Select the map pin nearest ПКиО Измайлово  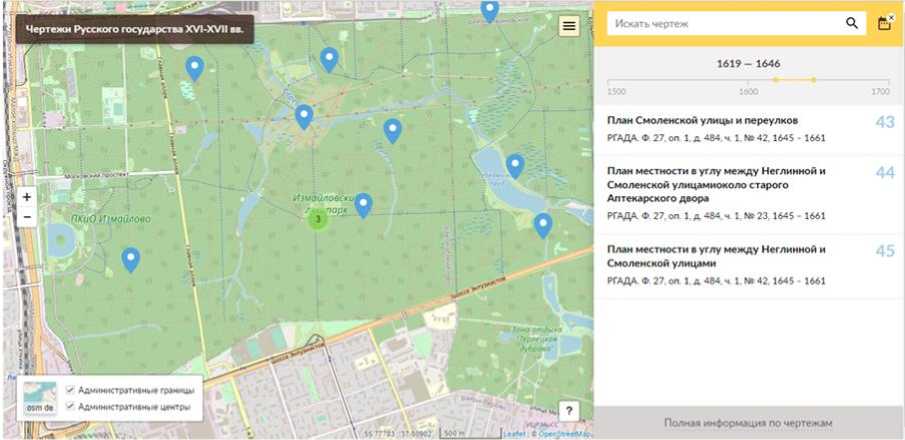[x=131, y=259]
